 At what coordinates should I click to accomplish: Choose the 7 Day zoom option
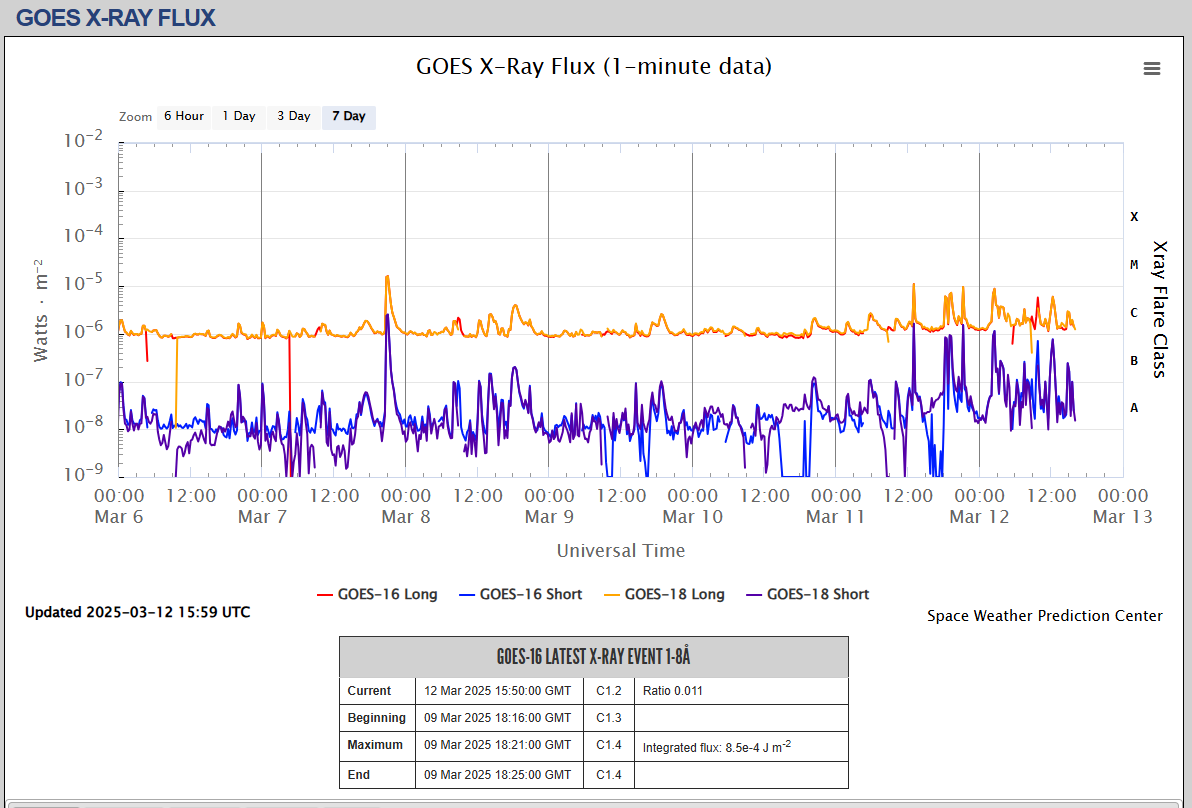[x=349, y=116]
